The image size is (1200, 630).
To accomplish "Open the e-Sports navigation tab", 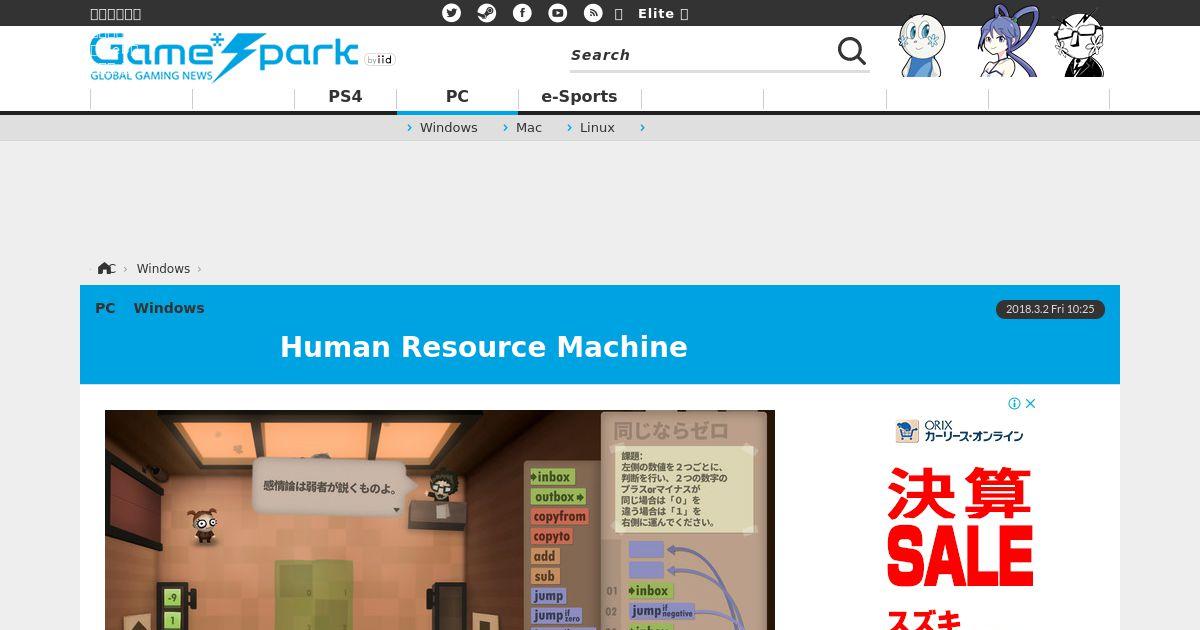I will pos(579,97).
